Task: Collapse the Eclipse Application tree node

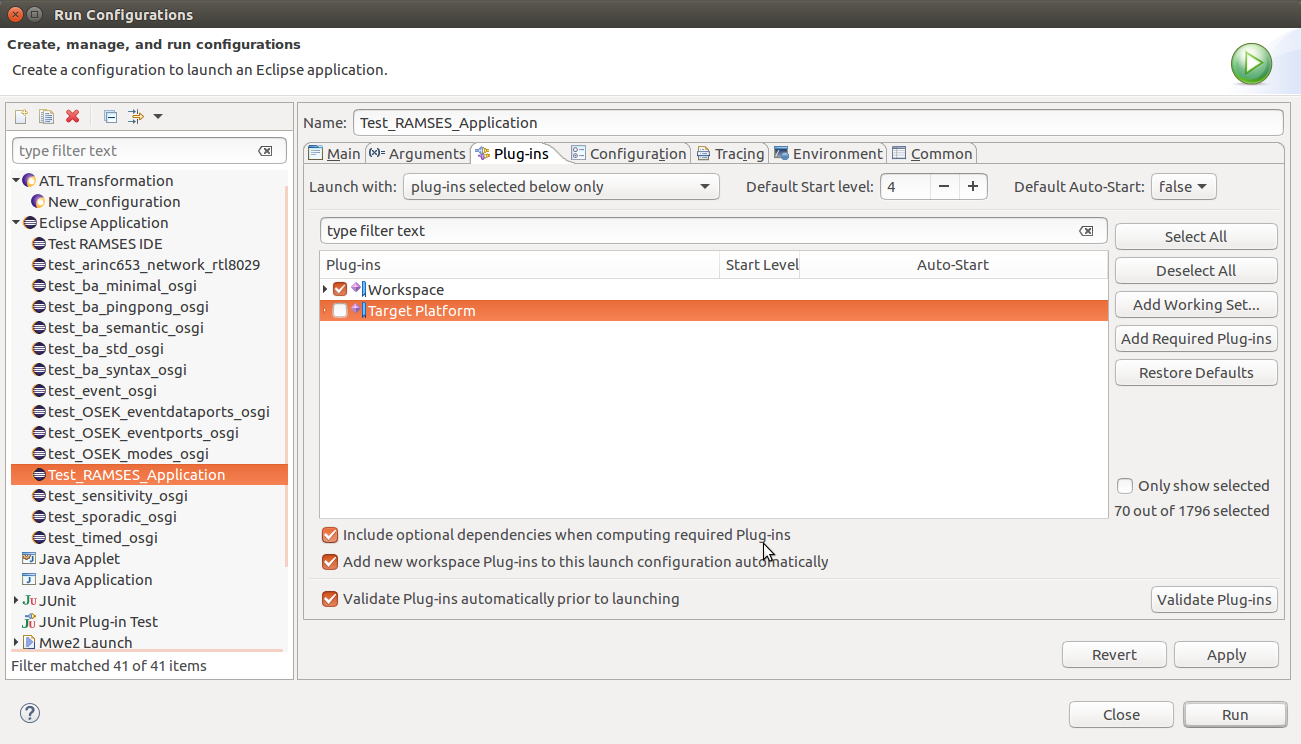Action: (16, 223)
